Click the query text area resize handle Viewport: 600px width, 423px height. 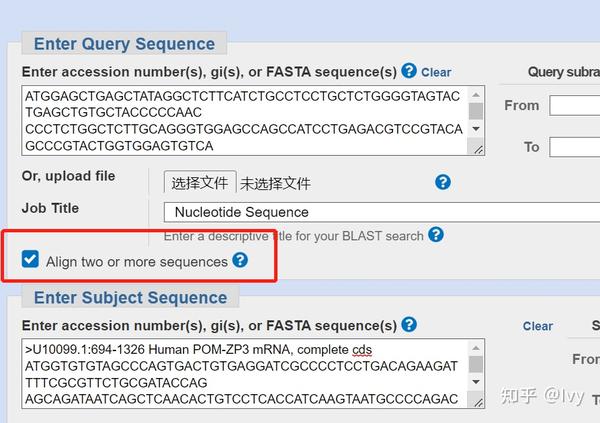pos(477,149)
